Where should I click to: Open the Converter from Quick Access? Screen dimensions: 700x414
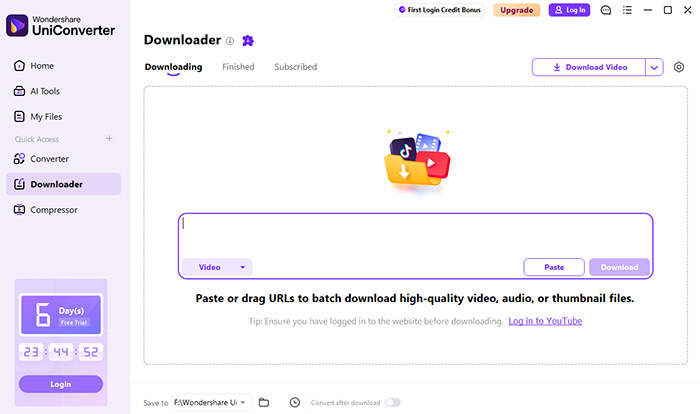coord(41,159)
